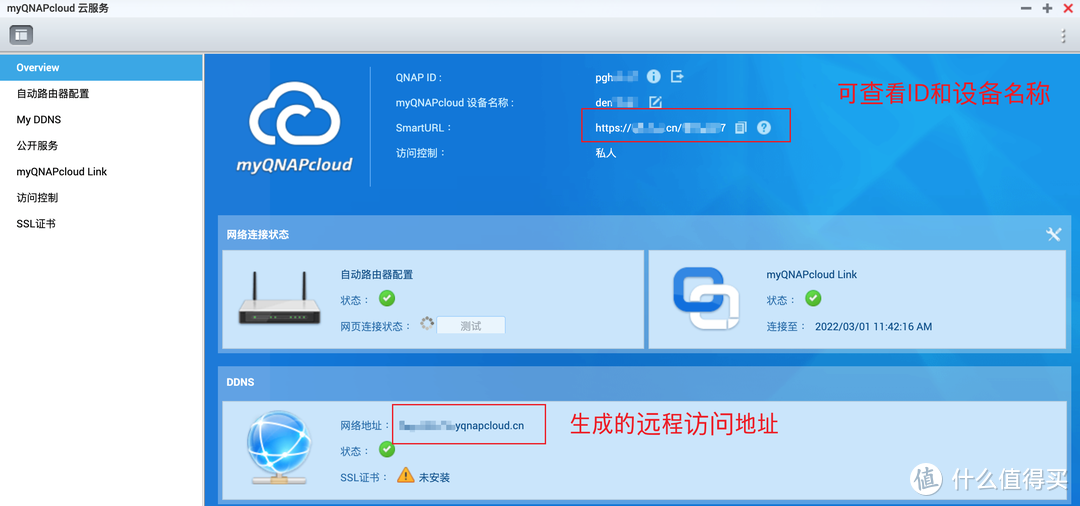Image resolution: width=1080 pixels, height=506 pixels.
Task: Click the SSL certificate warning triangle
Action: coord(406,475)
